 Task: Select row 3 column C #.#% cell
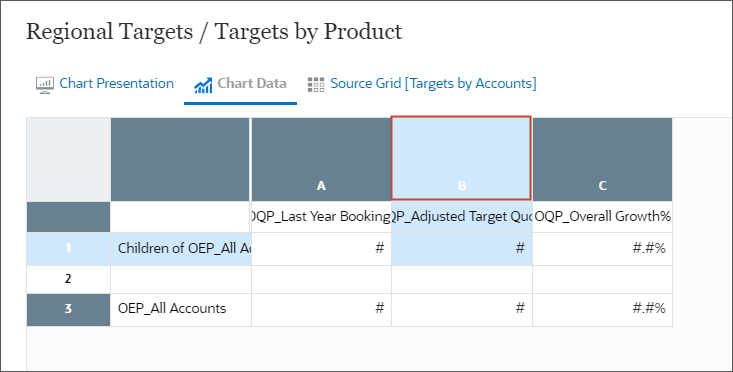pyautogui.click(x=602, y=309)
